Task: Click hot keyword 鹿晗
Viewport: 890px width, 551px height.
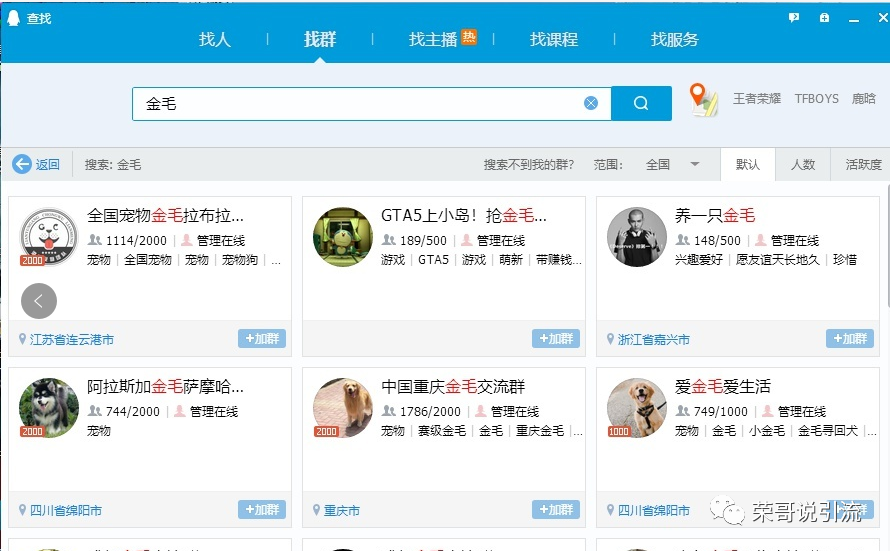Action: point(863,99)
